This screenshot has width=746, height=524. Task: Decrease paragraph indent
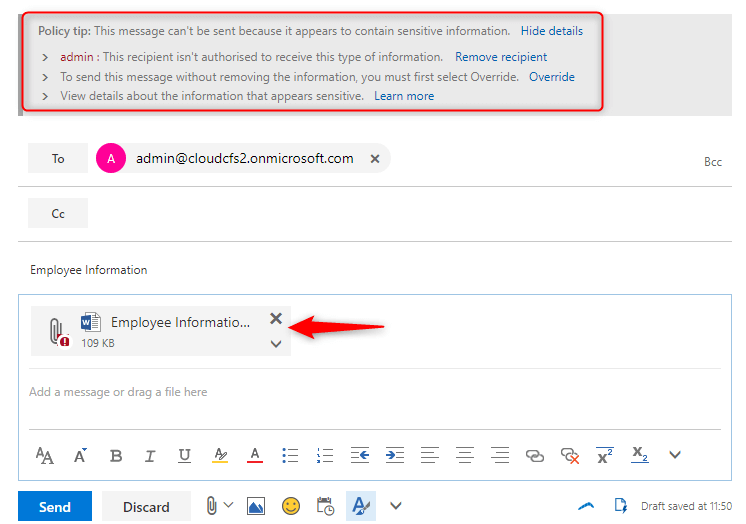tap(360, 455)
